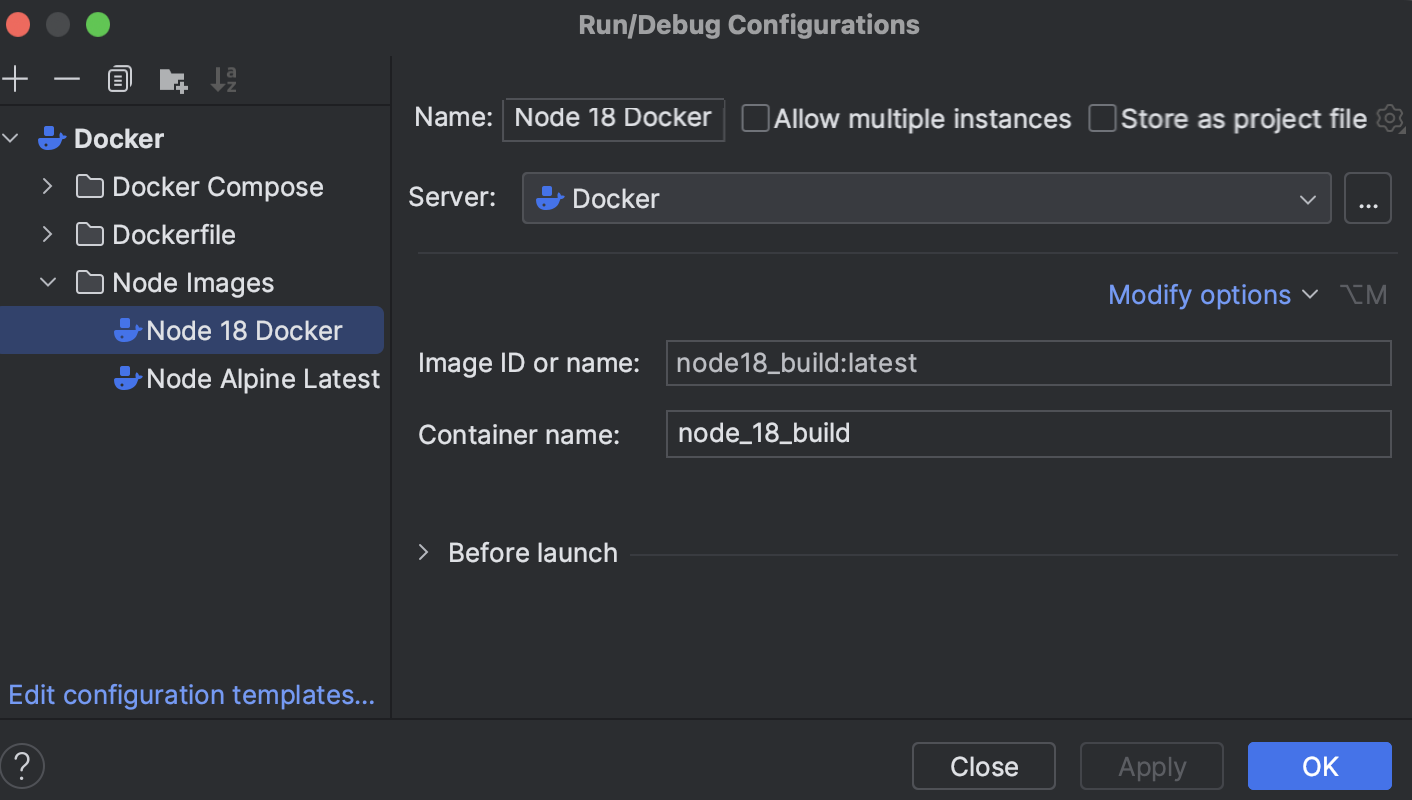Expand the Docker Compose folder

[x=47, y=187]
